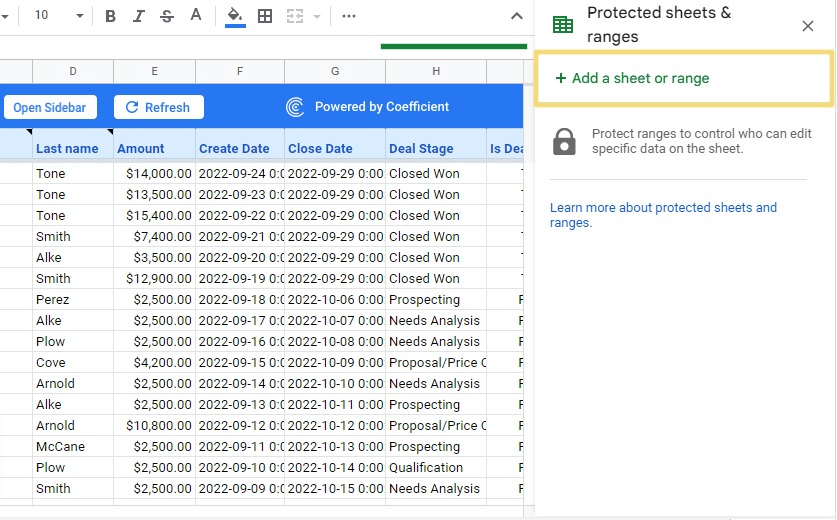This screenshot has width=837, height=520.
Task: Expand the font size 10 dropdown
Action: [x=79, y=16]
